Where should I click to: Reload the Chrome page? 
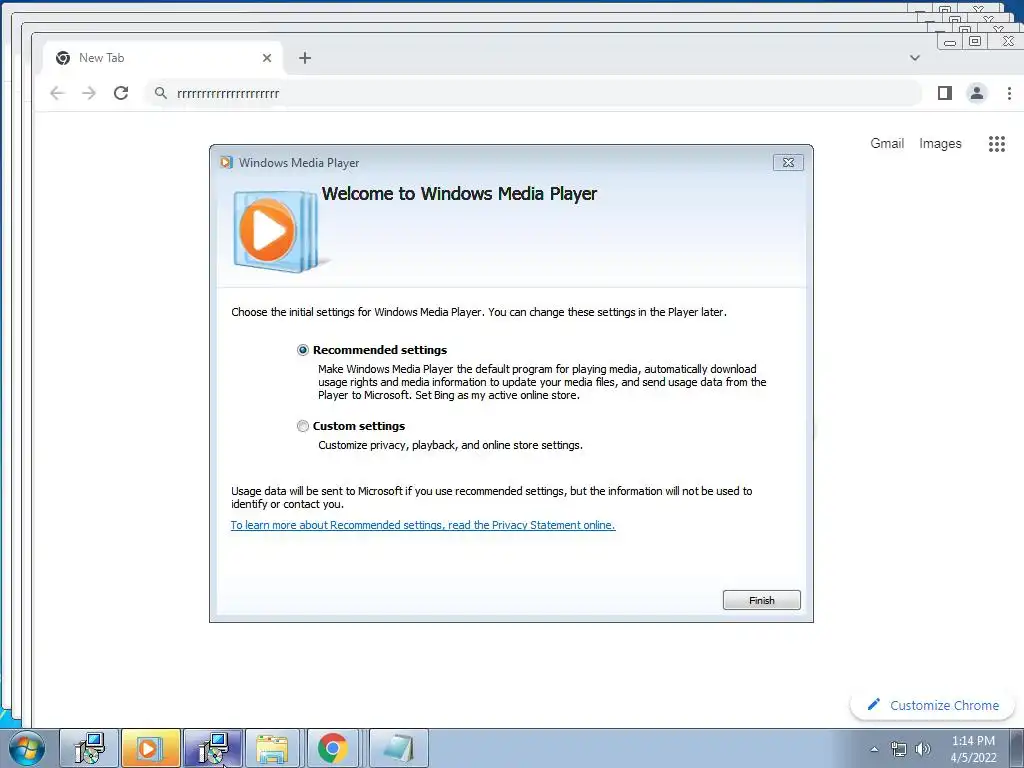tap(121, 93)
